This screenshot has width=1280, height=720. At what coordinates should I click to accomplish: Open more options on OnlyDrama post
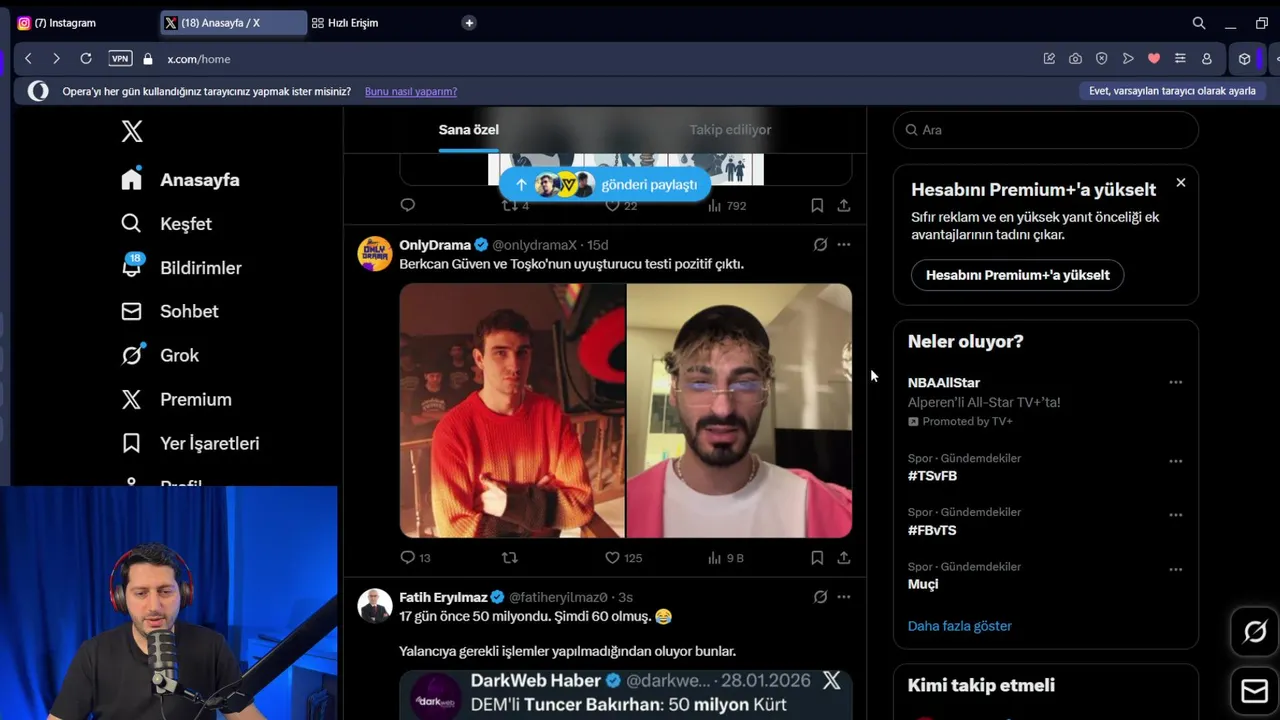(x=844, y=245)
